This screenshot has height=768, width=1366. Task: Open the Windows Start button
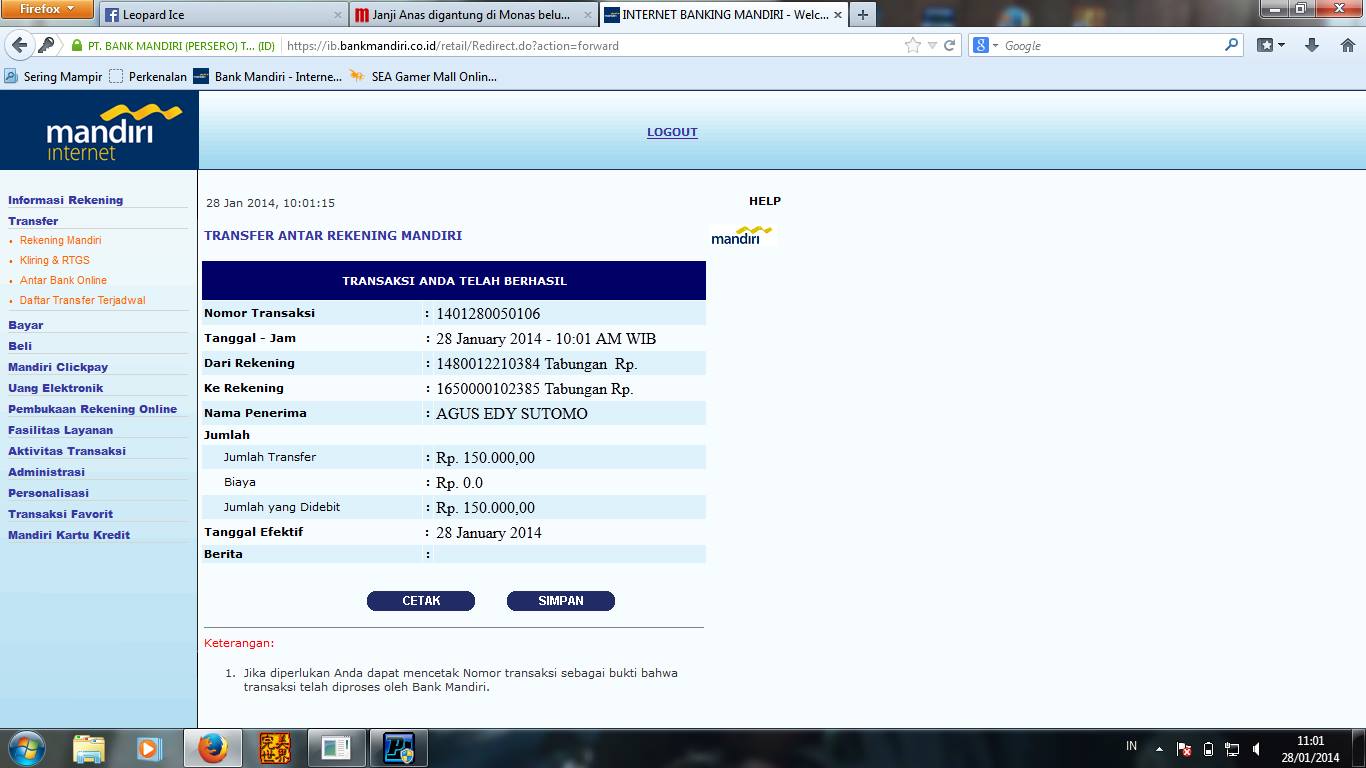coord(26,748)
